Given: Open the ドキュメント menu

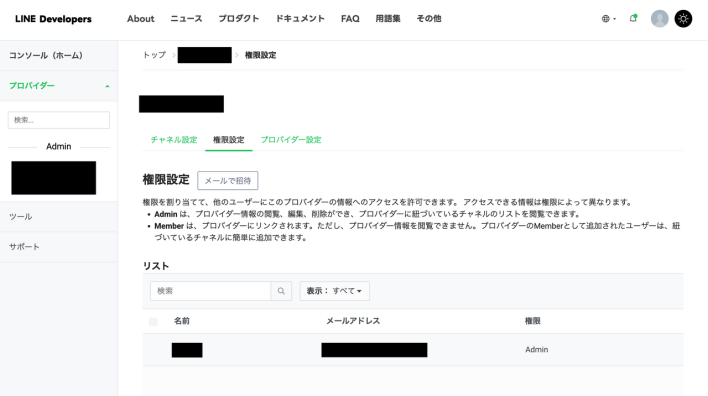Looking at the screenshot, I should coord(300,19).
